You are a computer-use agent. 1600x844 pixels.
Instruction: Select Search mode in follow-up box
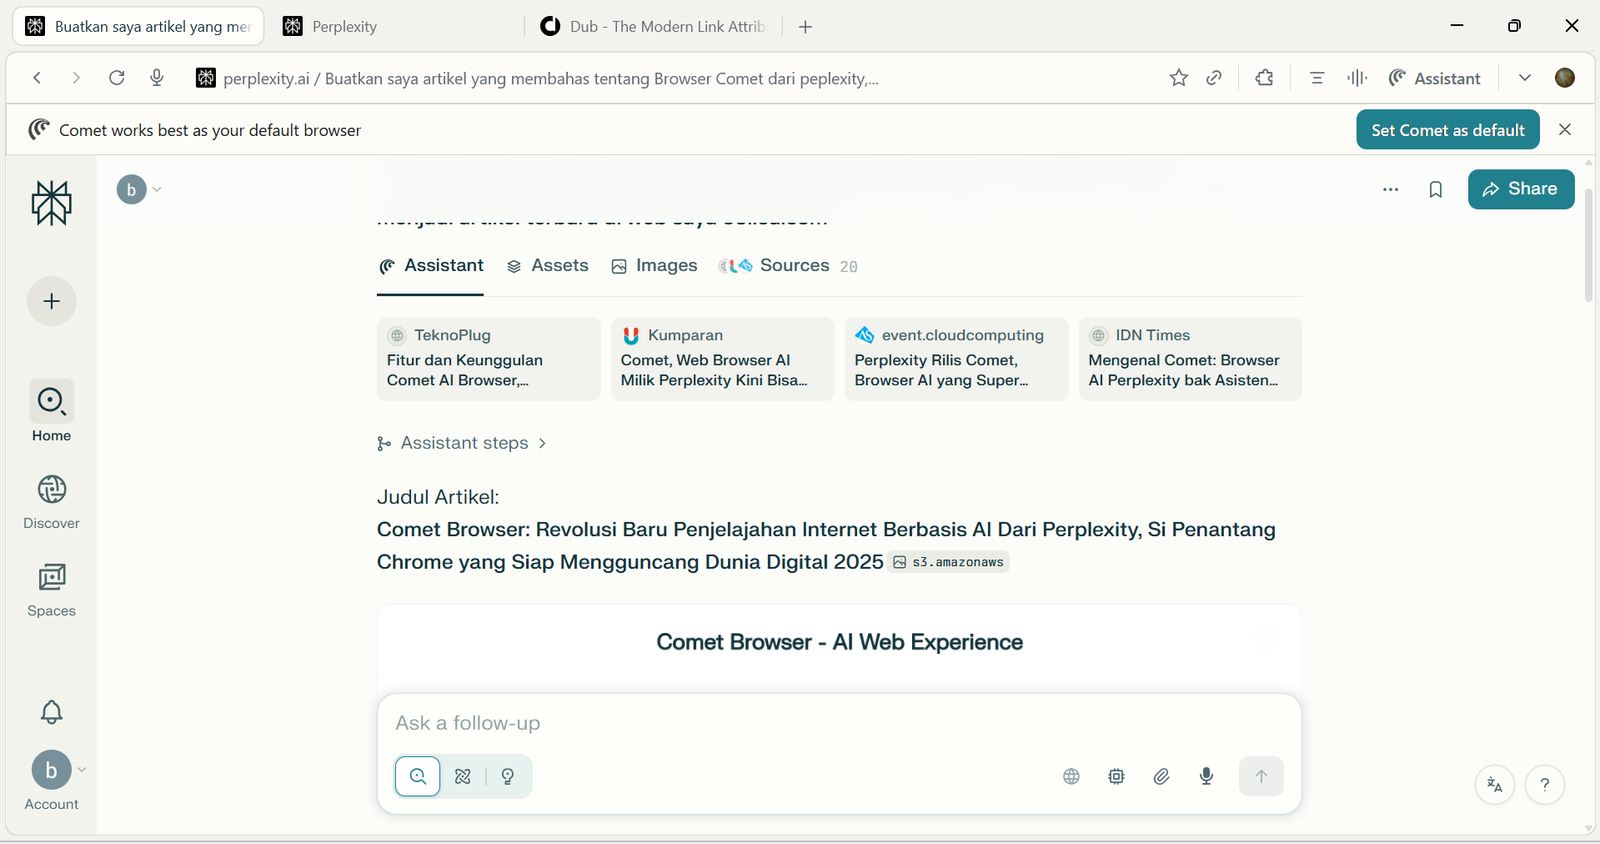pyautogui.click(x=418, y=776)
